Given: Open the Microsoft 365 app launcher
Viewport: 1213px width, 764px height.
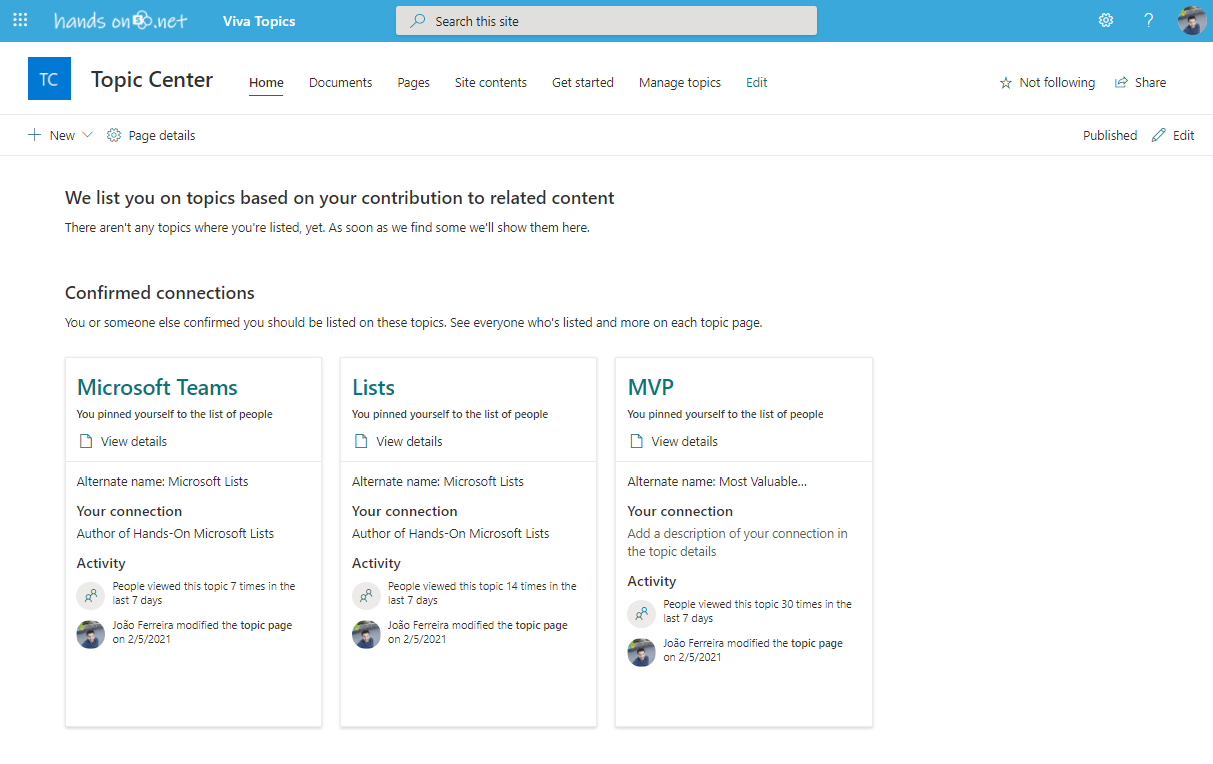Looking at the screenshot, I should (x=20, y=20).
